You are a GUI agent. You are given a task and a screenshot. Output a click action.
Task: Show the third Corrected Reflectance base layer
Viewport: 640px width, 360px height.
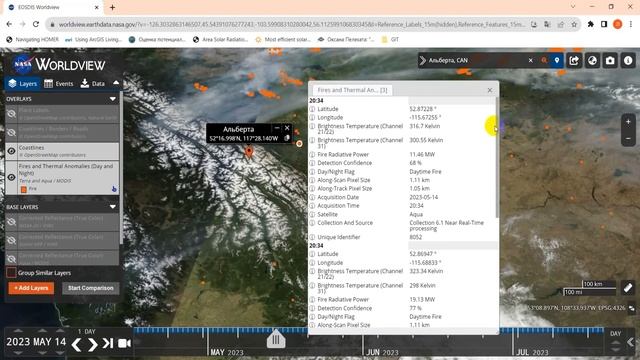11,258
